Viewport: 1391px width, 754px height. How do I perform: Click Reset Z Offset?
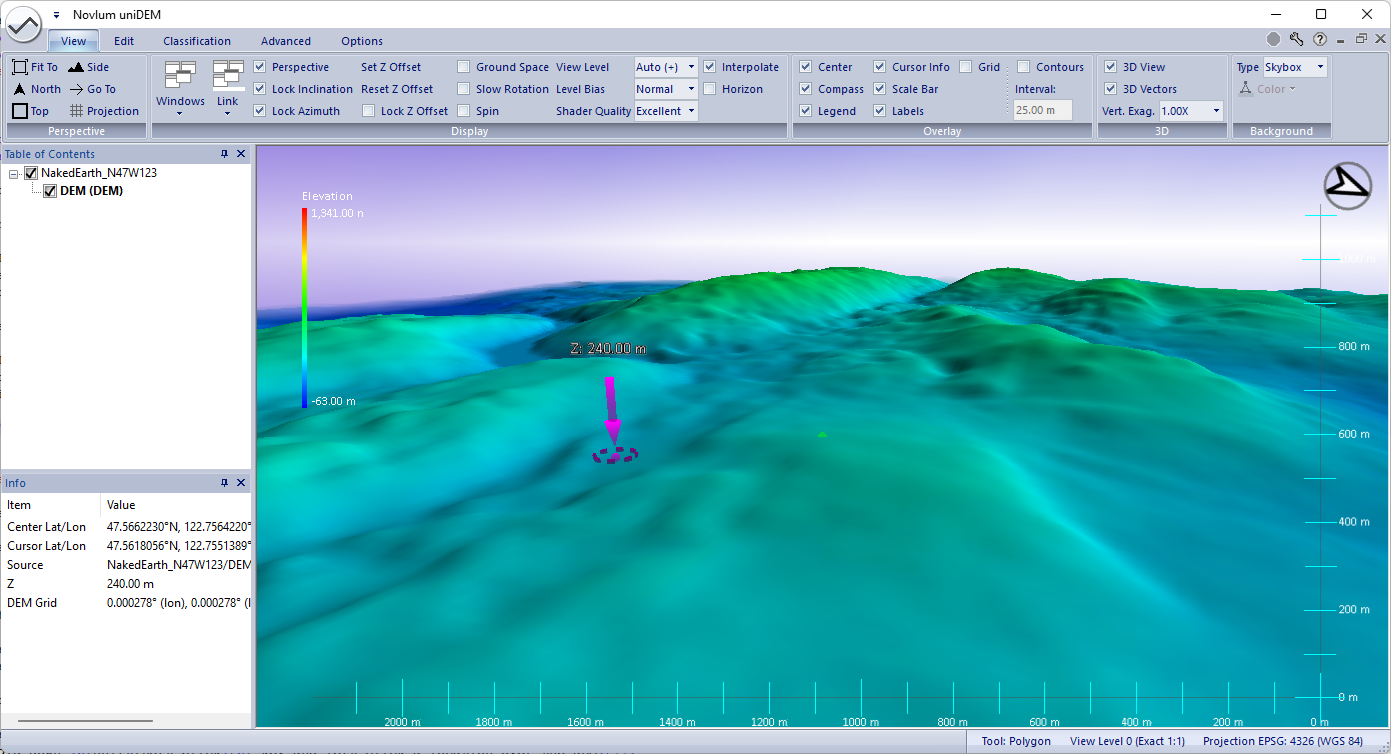(x=397, y=89)
